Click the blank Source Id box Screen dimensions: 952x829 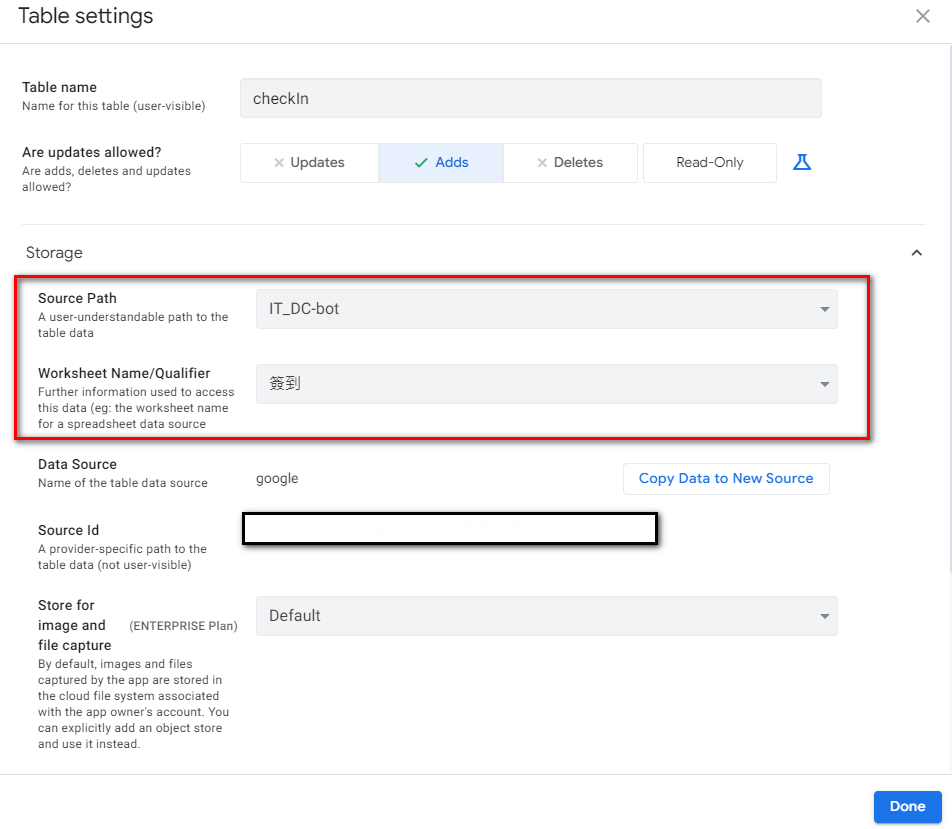coord(449,529)
